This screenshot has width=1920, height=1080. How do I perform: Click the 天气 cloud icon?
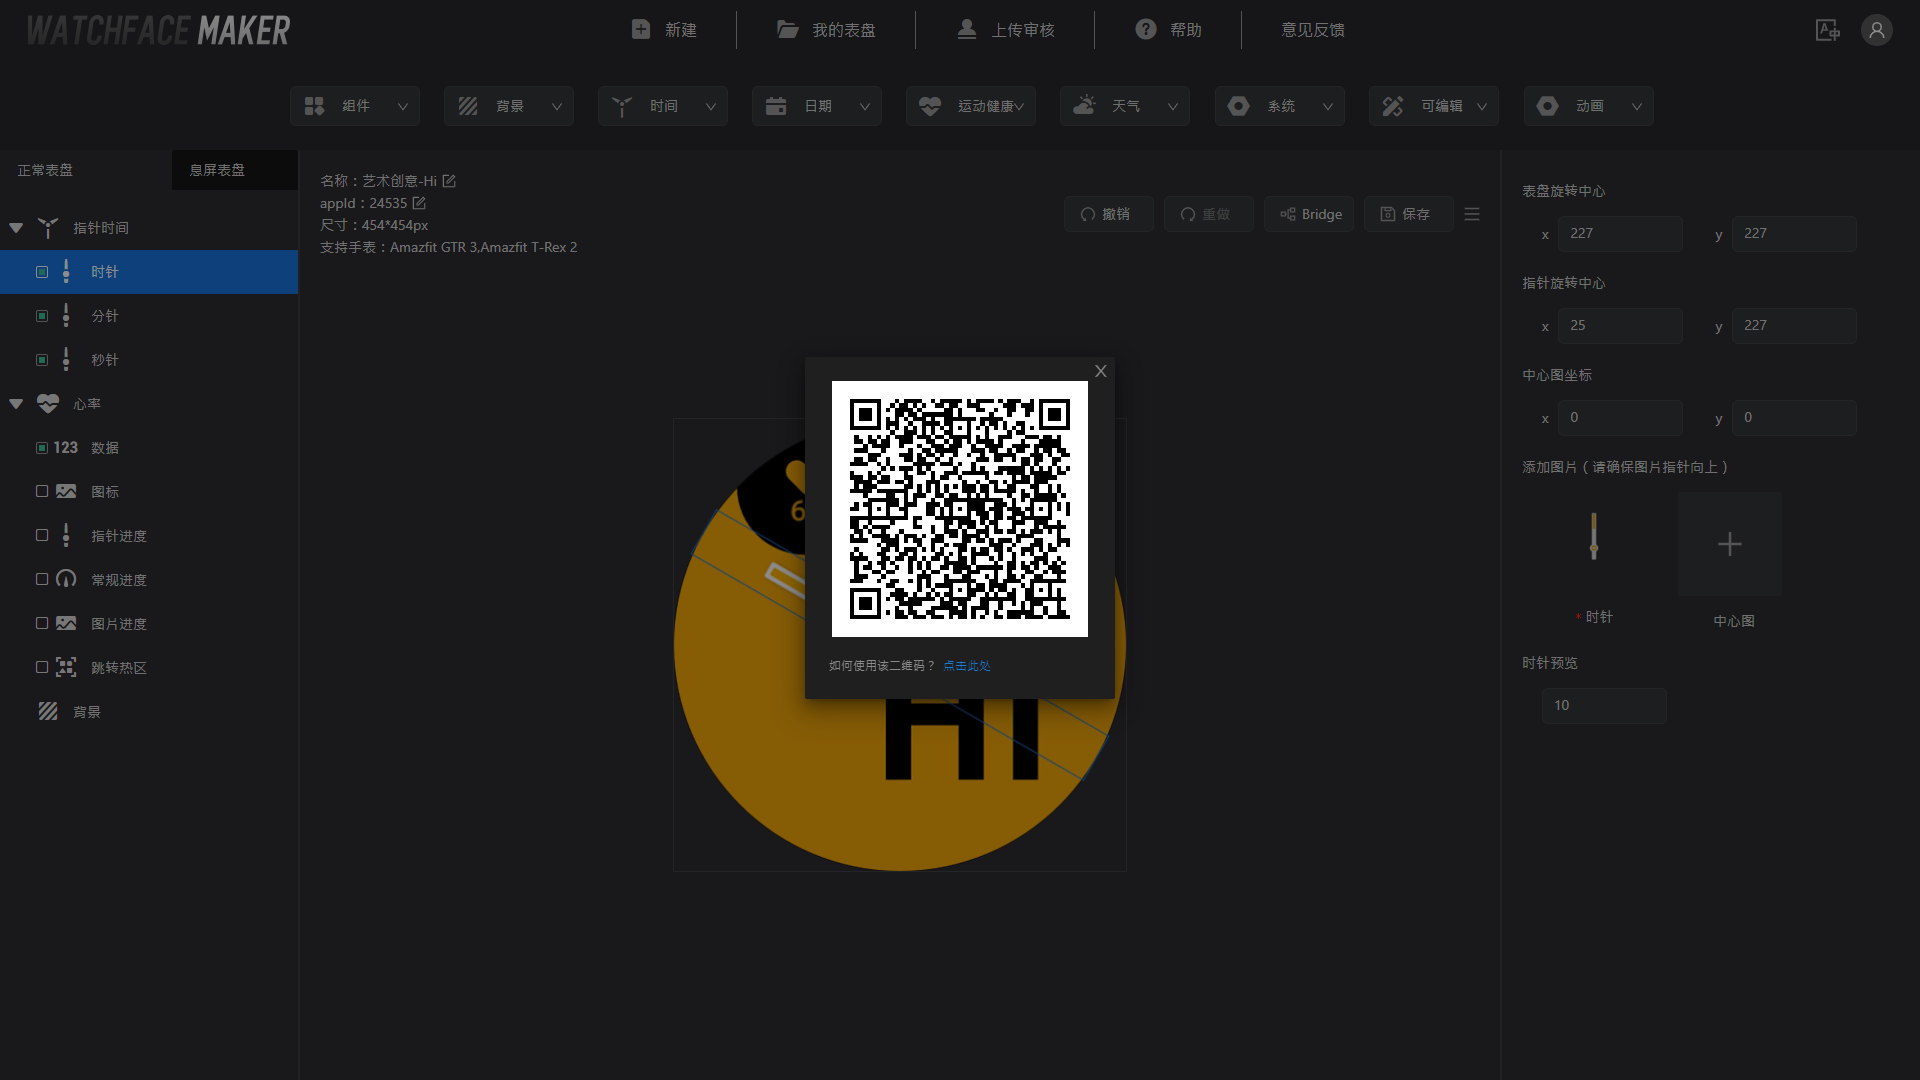point(1084,105)
